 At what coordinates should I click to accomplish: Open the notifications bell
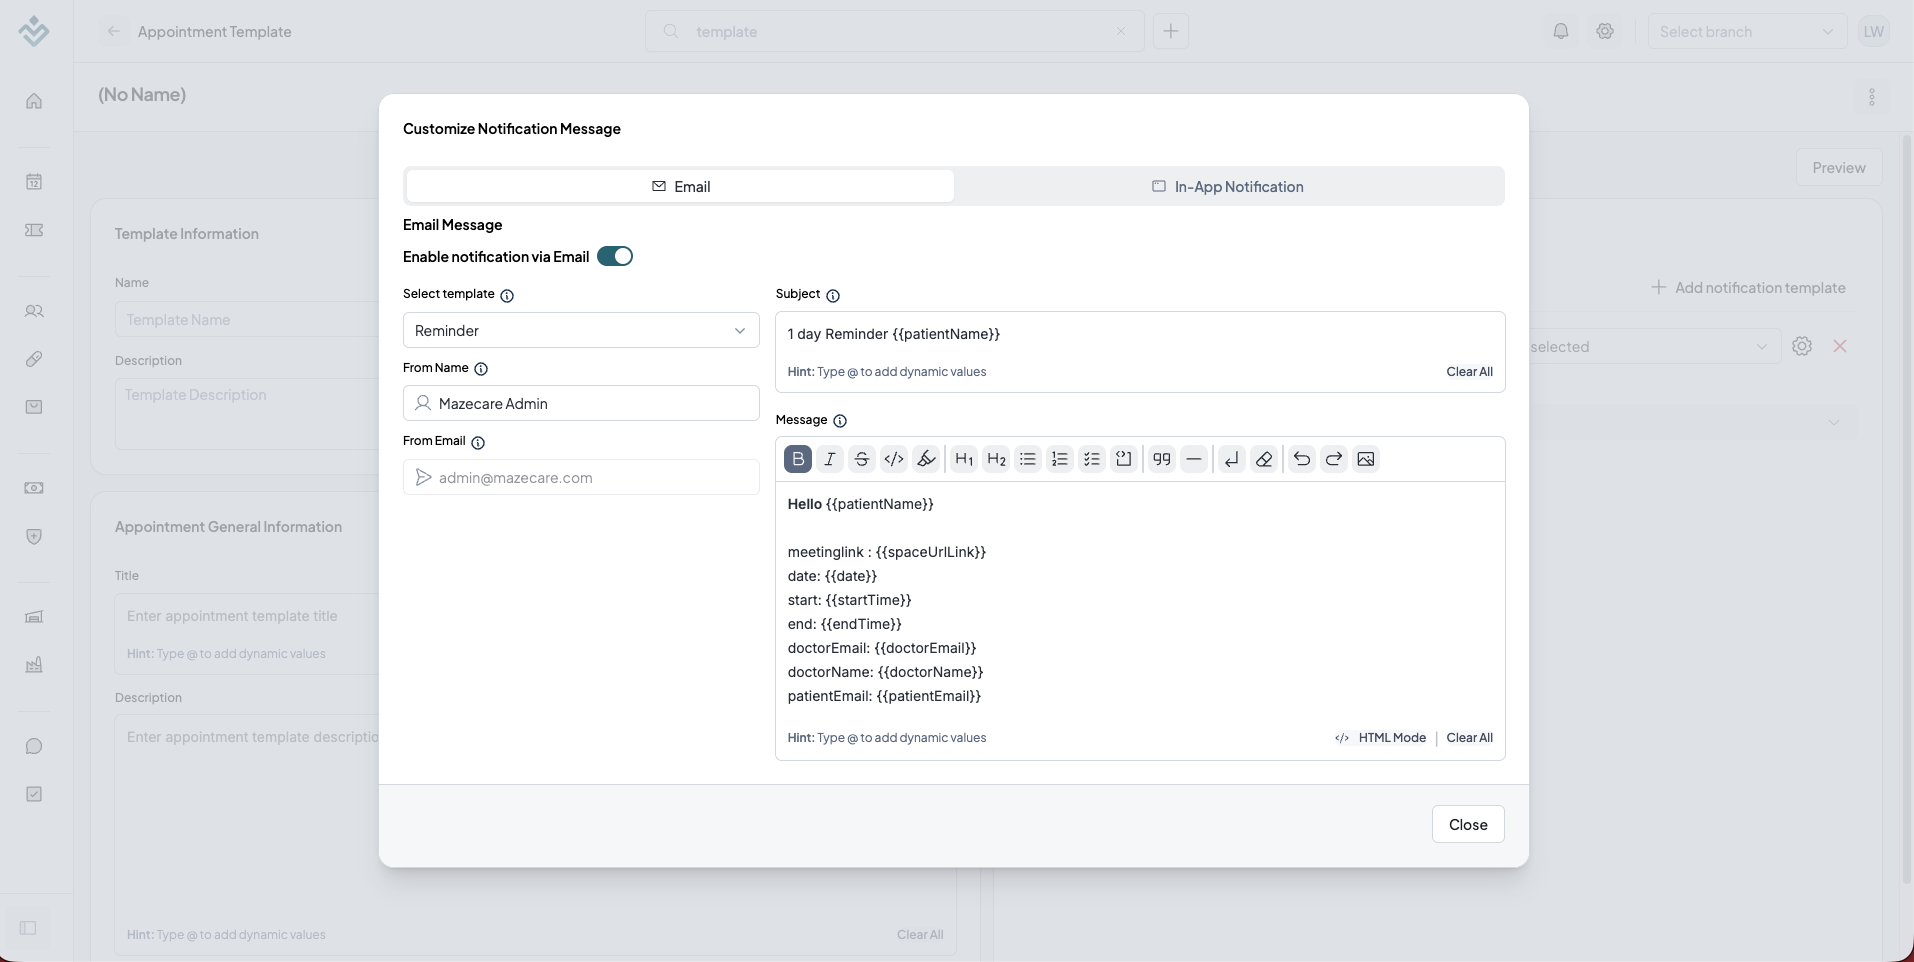[1561, 31]
